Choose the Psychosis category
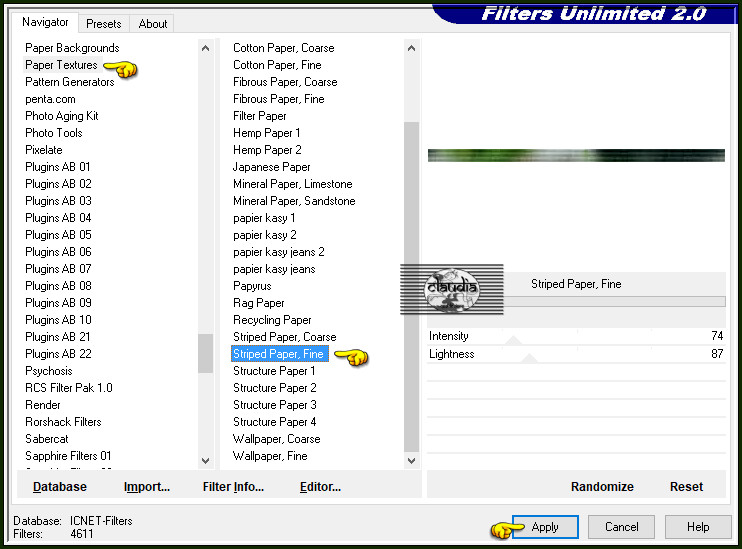 tap(49, 371)
